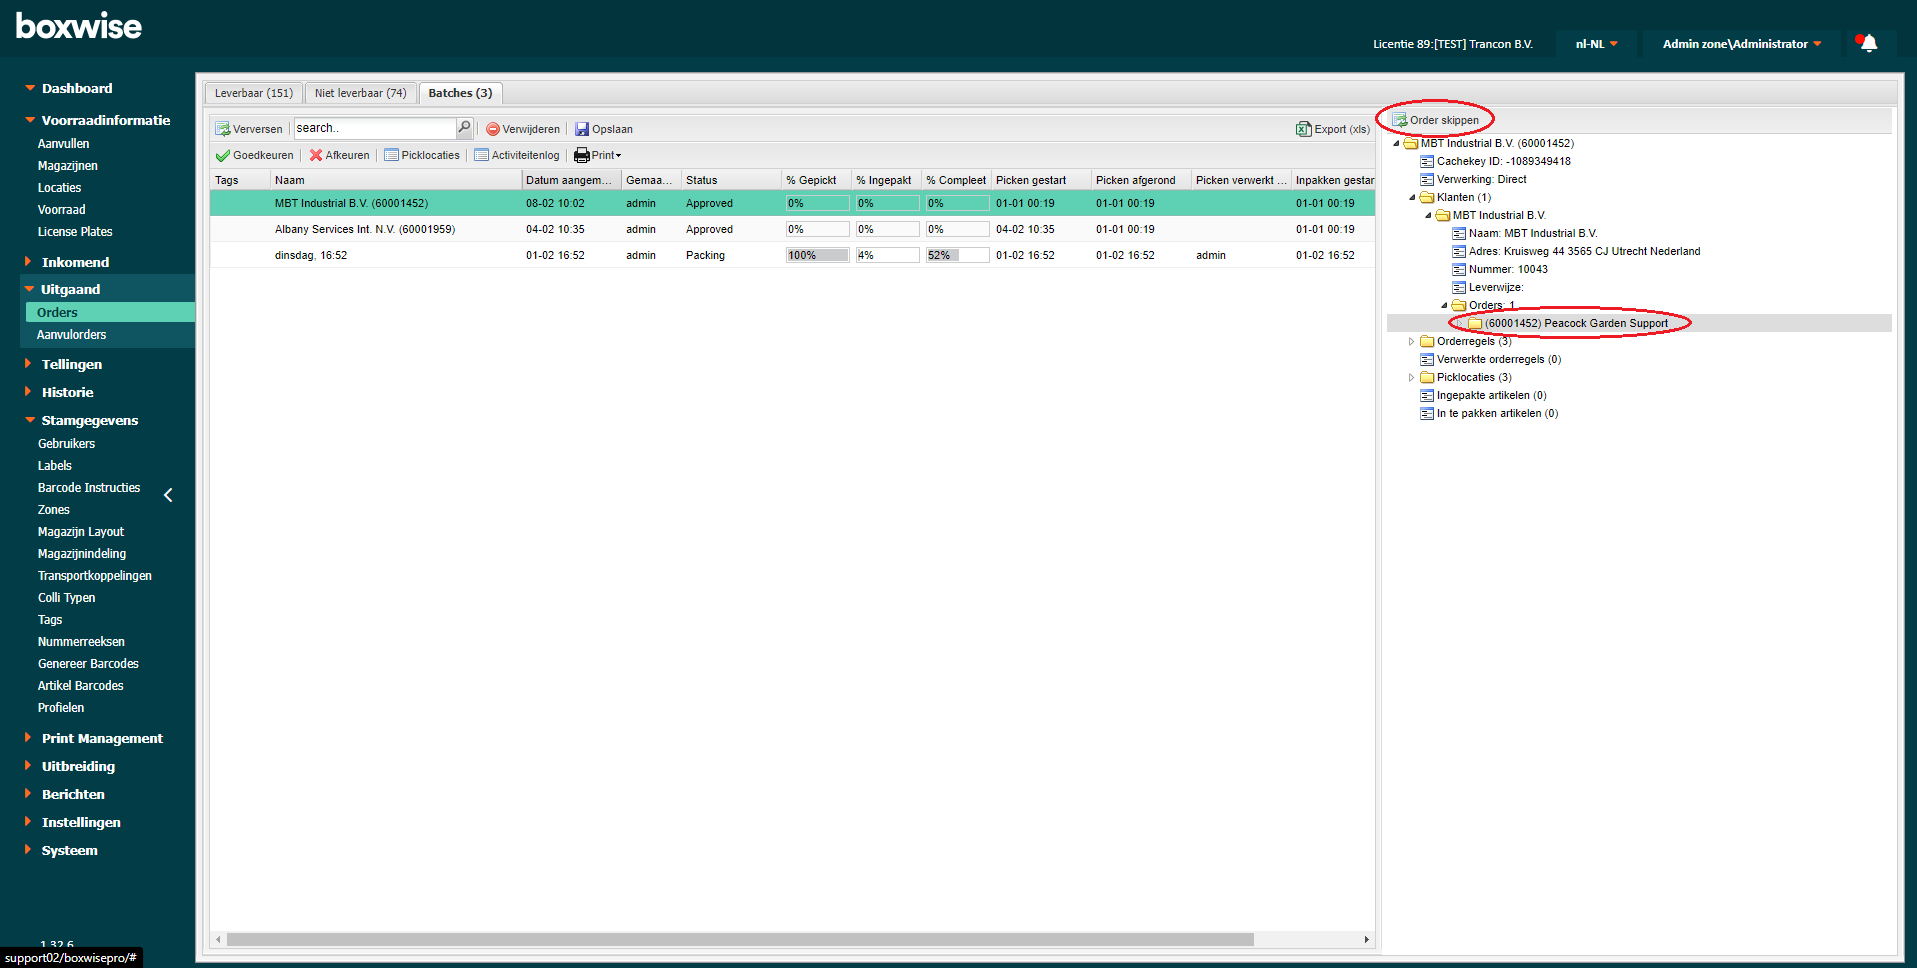Expand the Systeem menu section
The width and height of the screenshot is (1917, 968).
tap(28, 850)
